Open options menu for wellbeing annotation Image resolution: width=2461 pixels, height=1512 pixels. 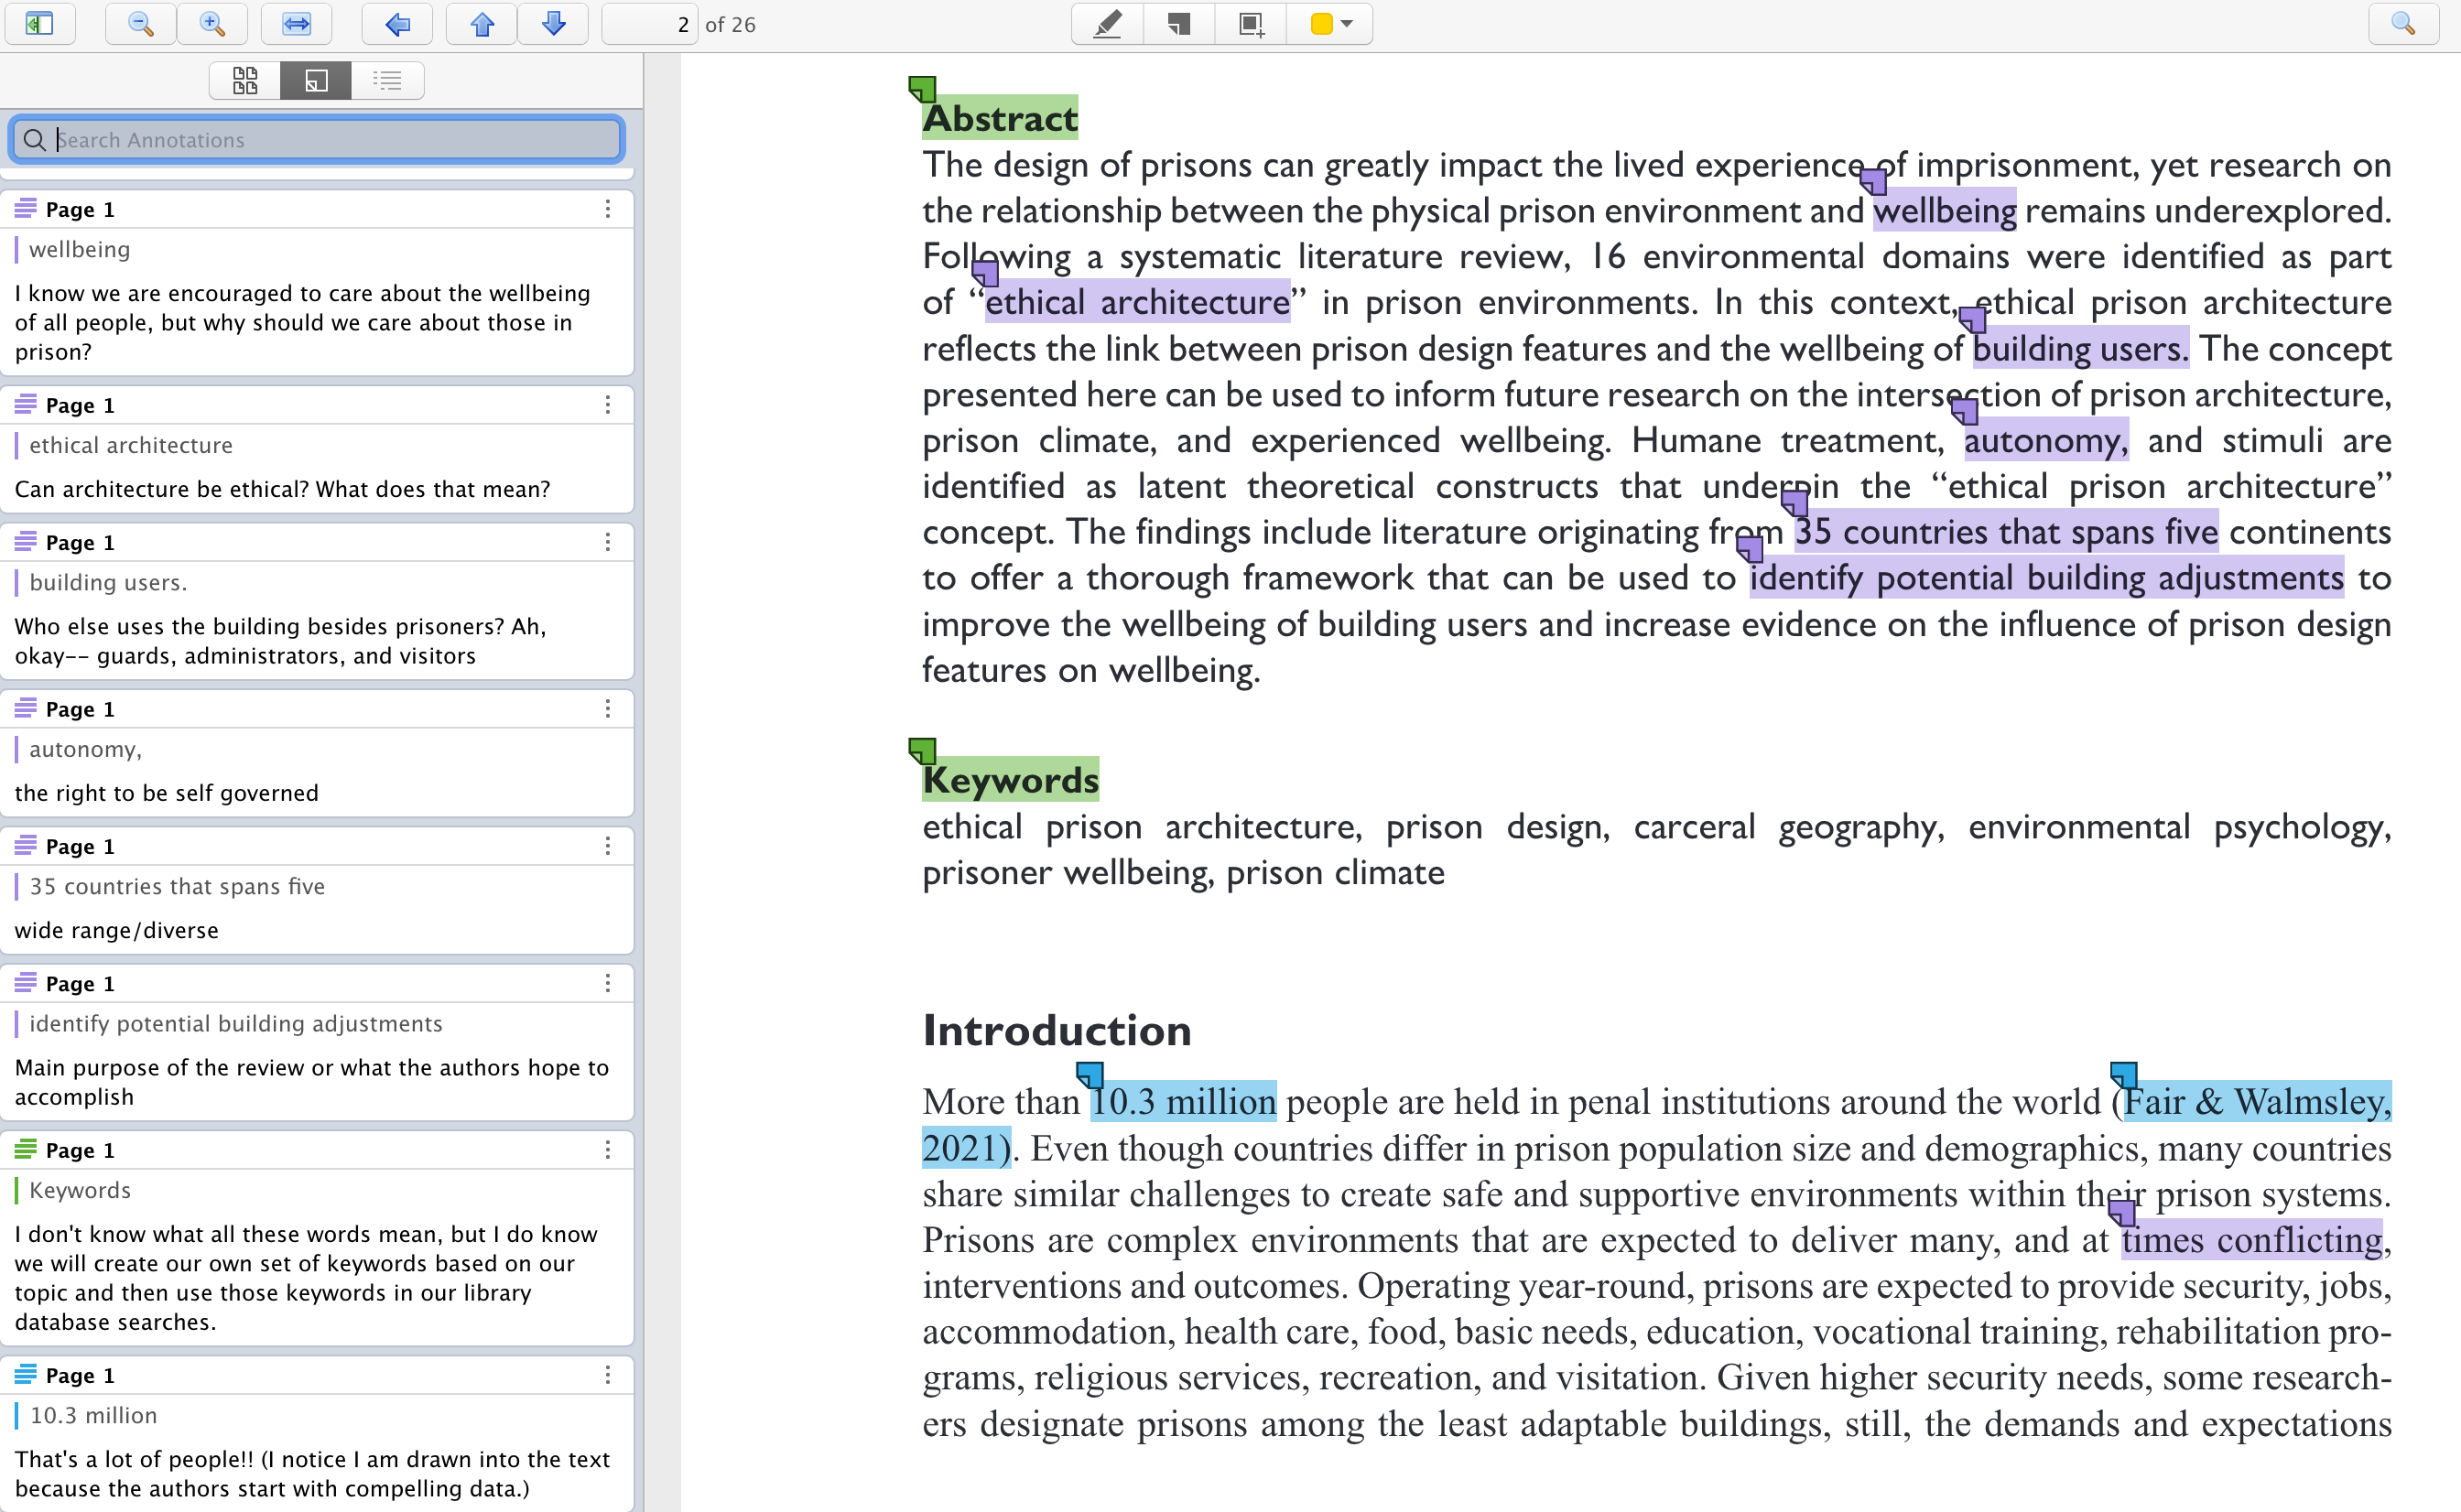click(x=608, y=209)
